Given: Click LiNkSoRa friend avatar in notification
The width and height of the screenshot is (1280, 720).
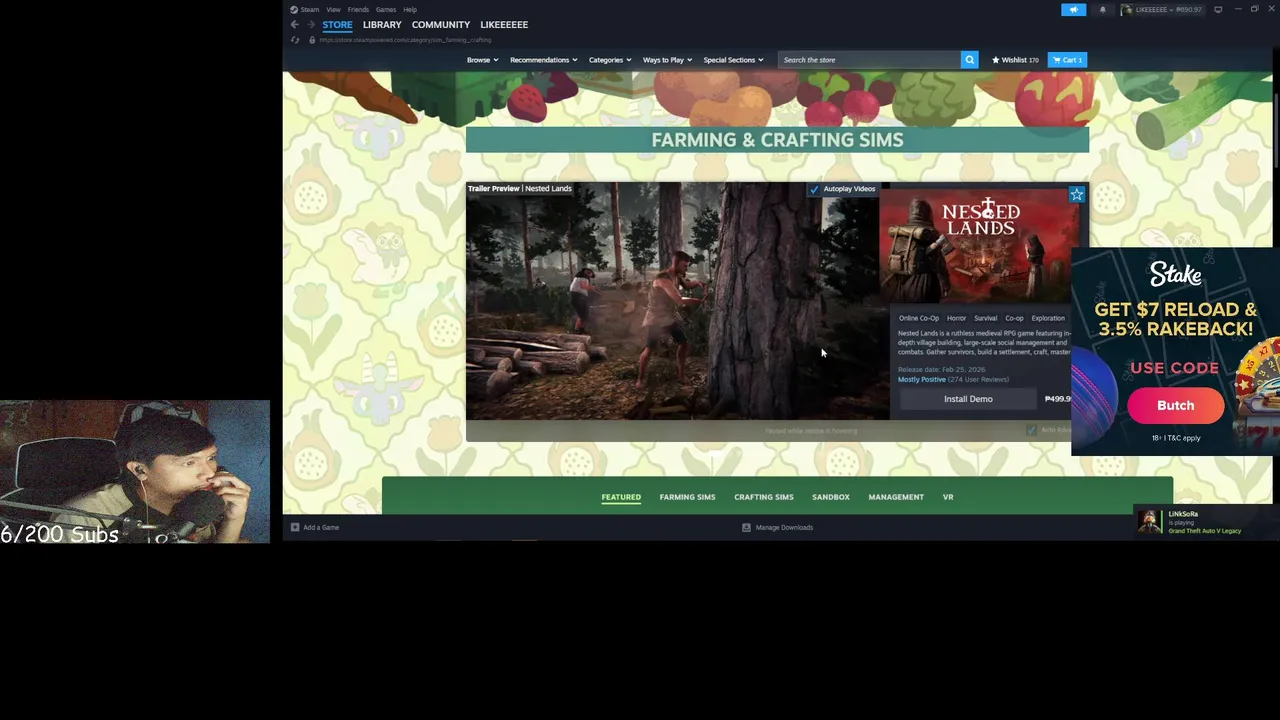Looking at the screenshot, I should coord(1149,521).
